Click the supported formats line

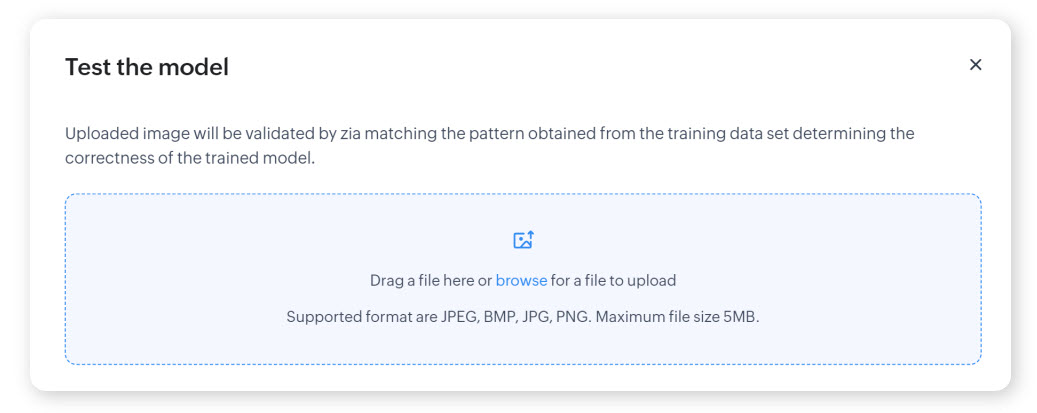[x=522, y=317]
